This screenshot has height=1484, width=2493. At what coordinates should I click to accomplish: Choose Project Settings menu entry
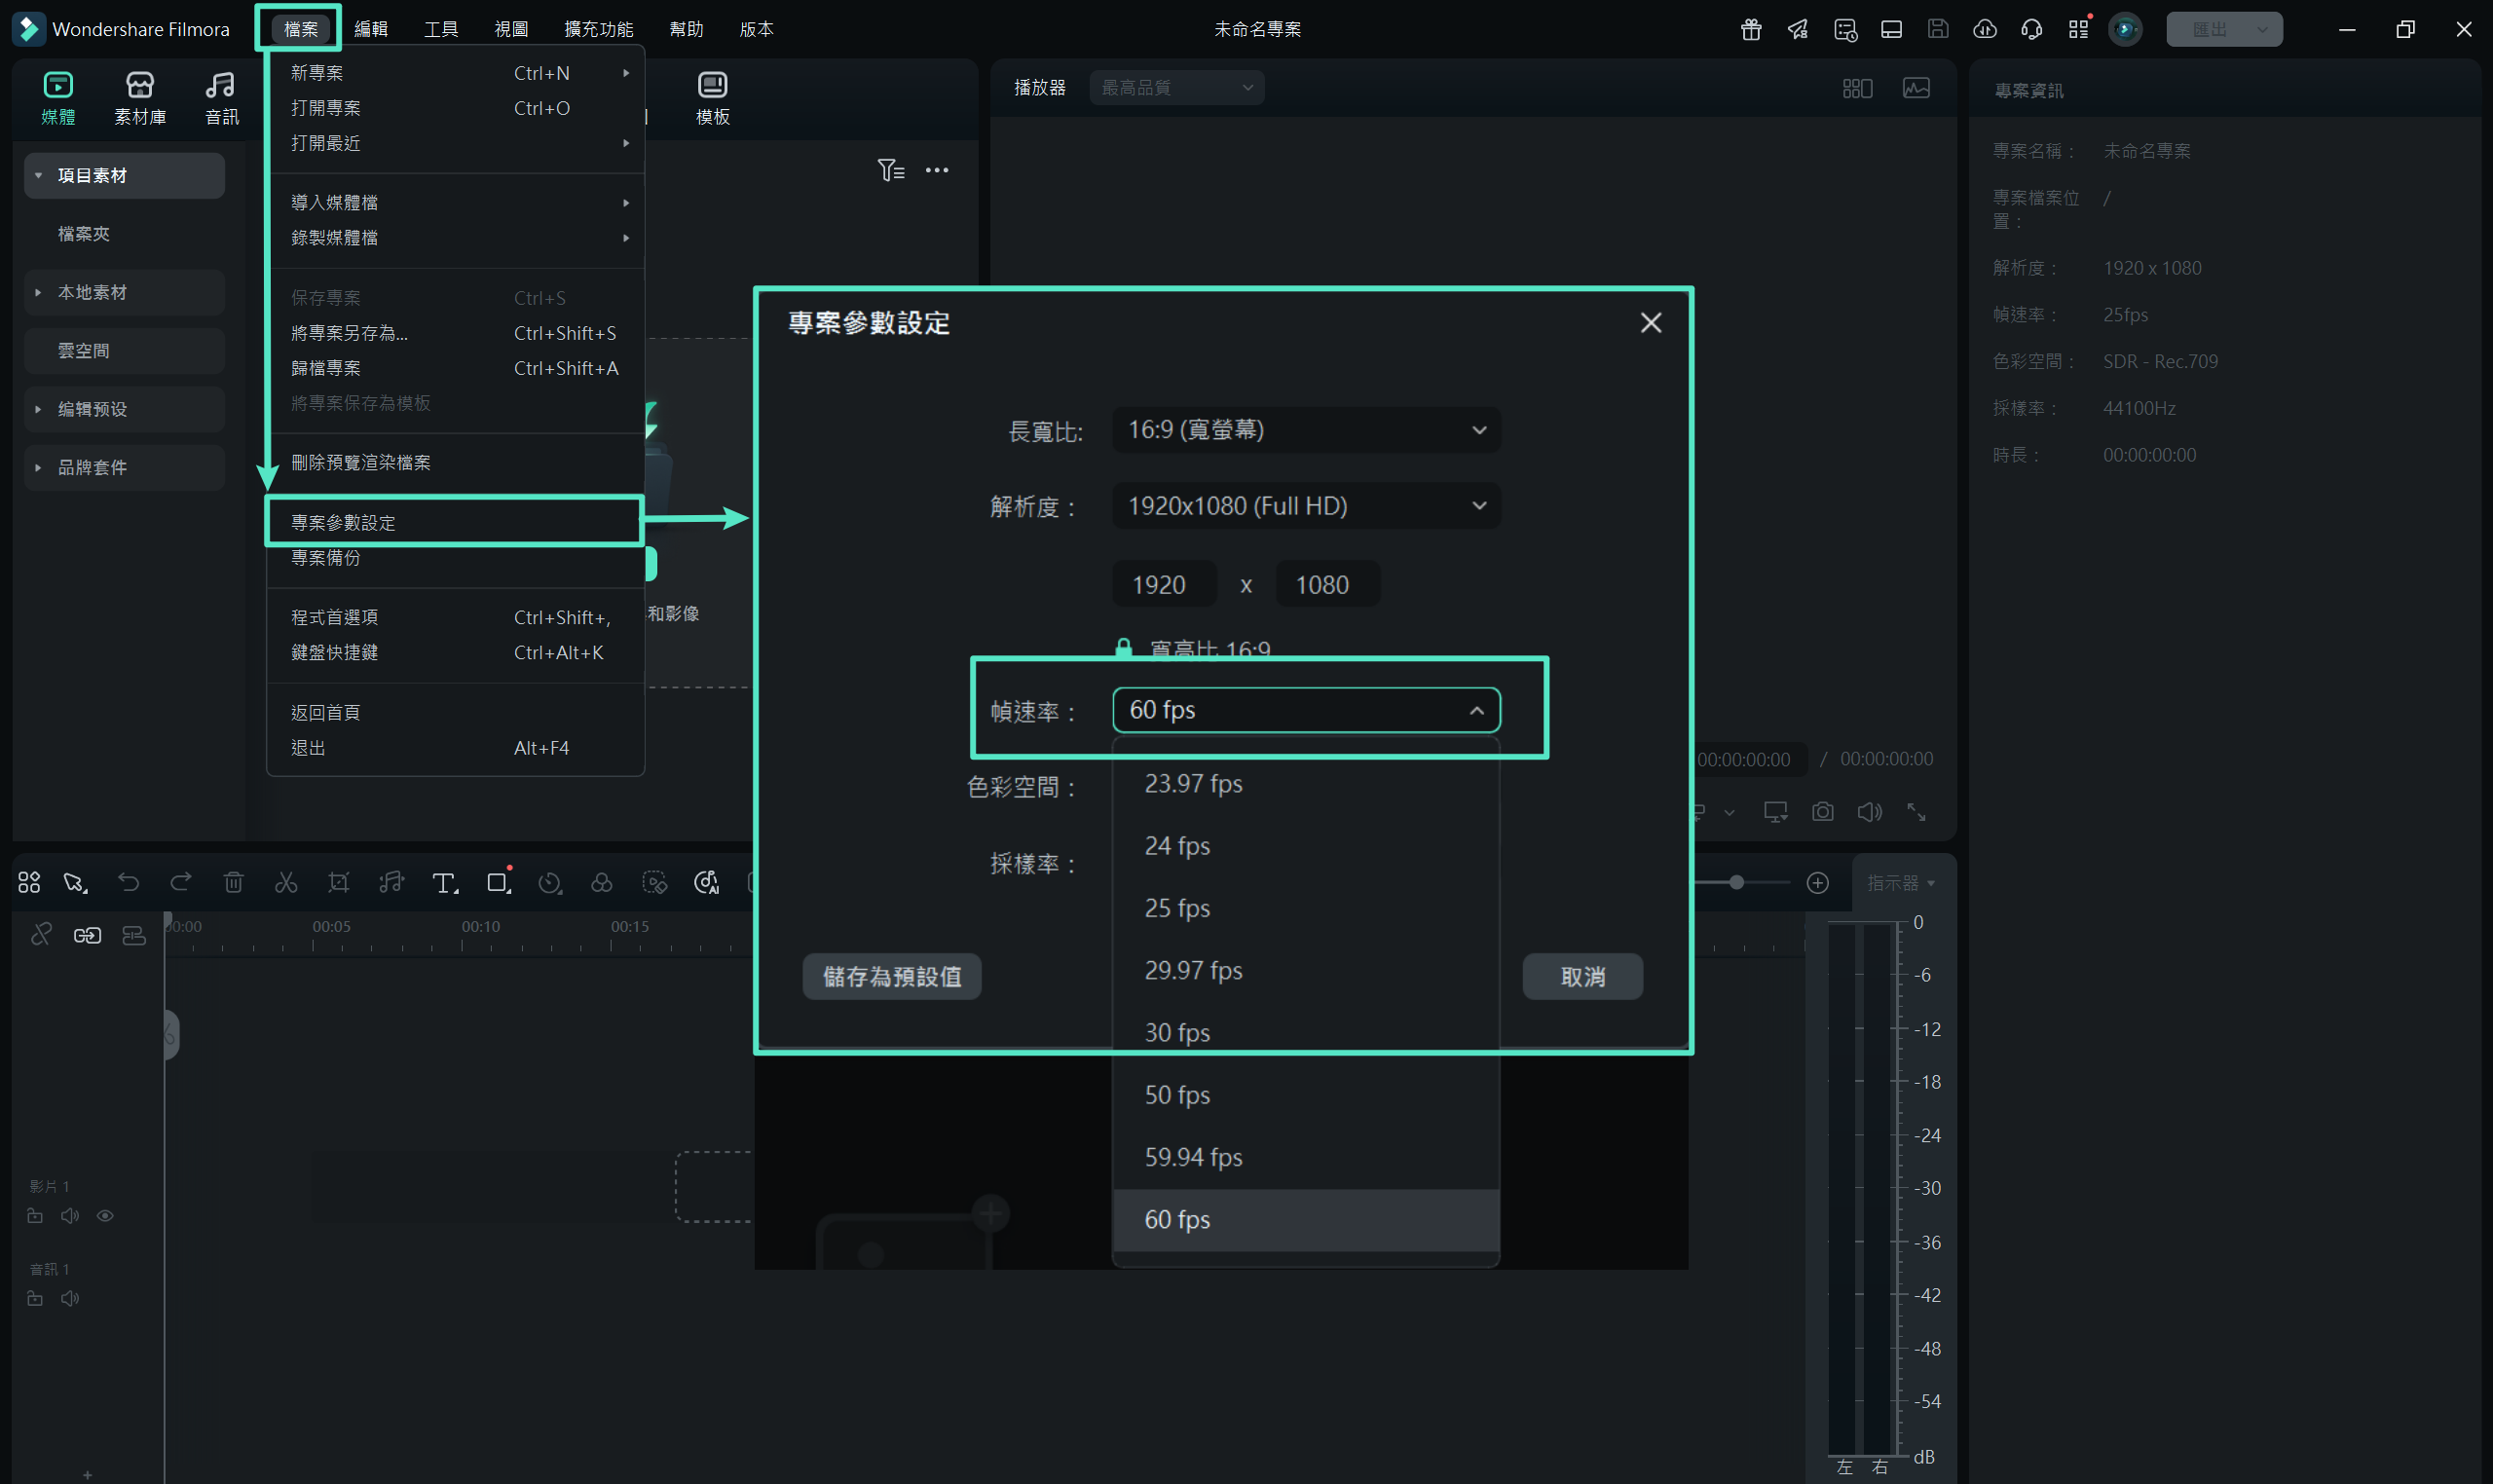click(455, 522)
